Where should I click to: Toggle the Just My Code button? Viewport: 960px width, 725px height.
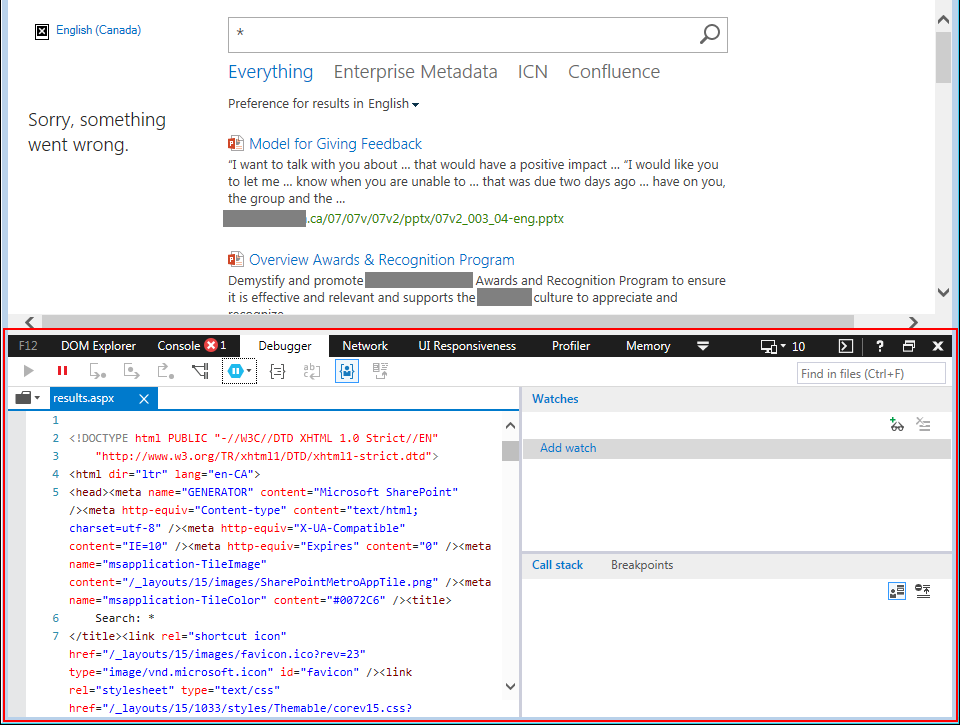(346, 371)
